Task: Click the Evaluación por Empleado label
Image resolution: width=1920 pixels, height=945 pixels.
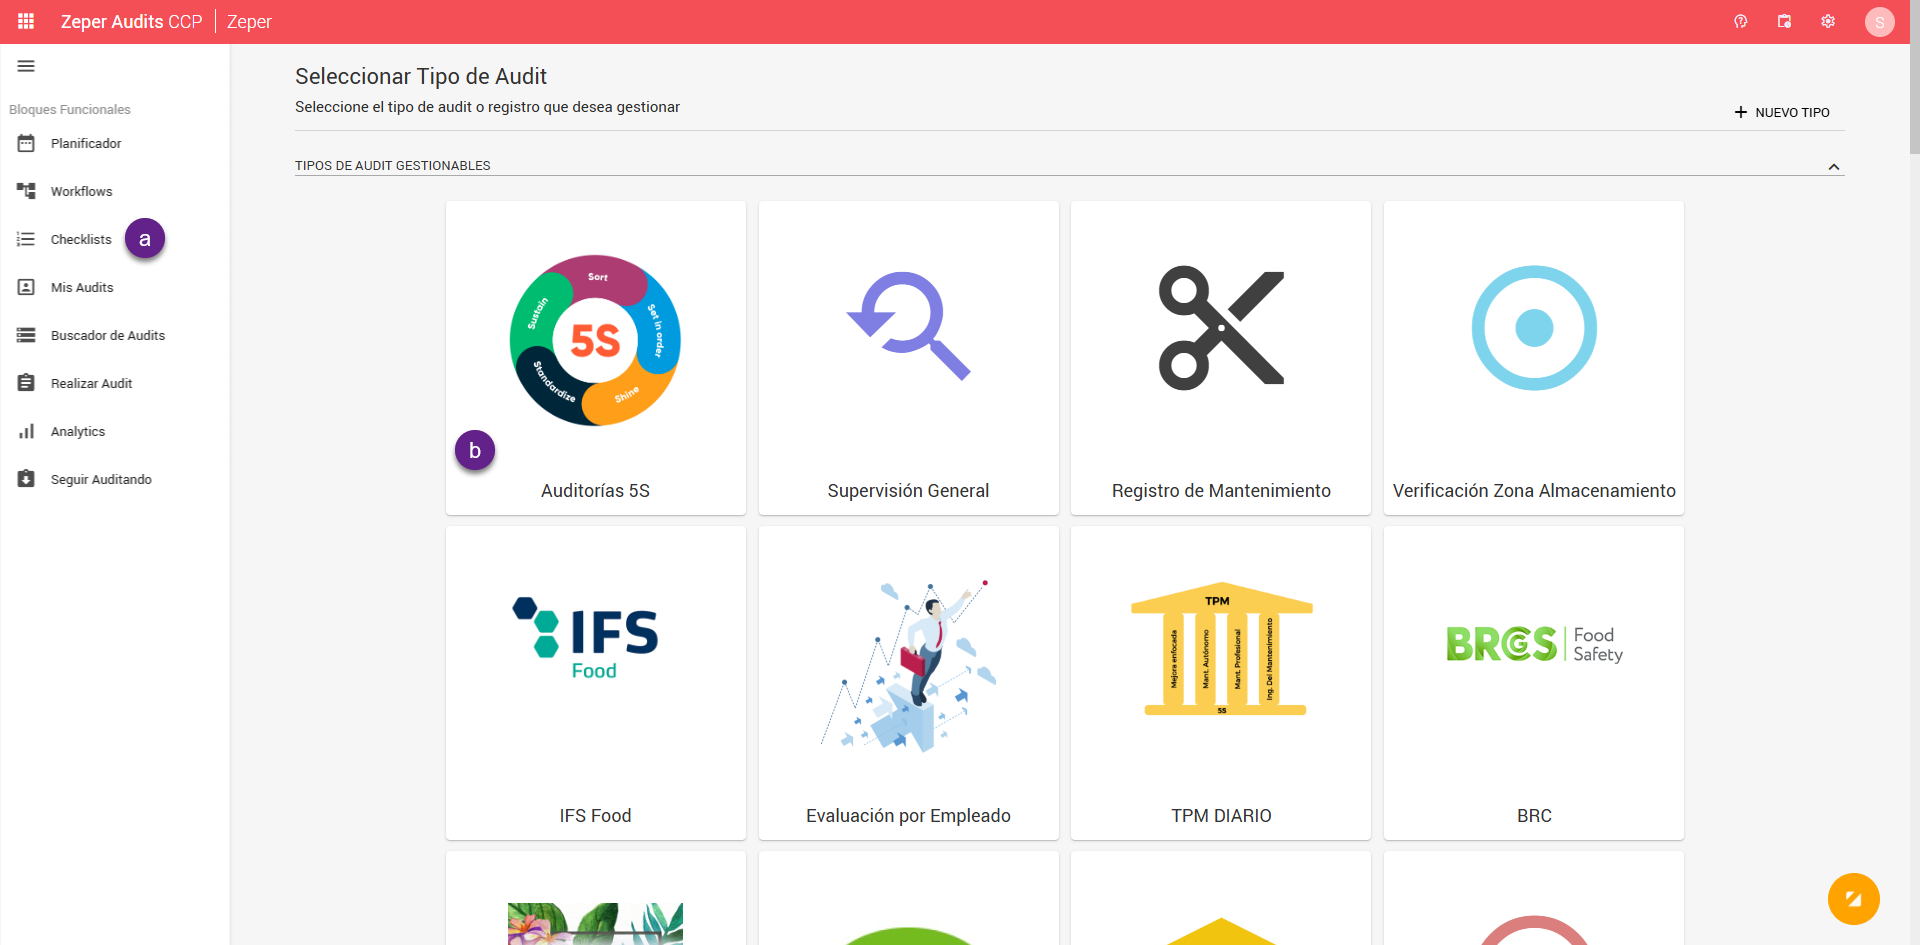Action: point(908,816)
